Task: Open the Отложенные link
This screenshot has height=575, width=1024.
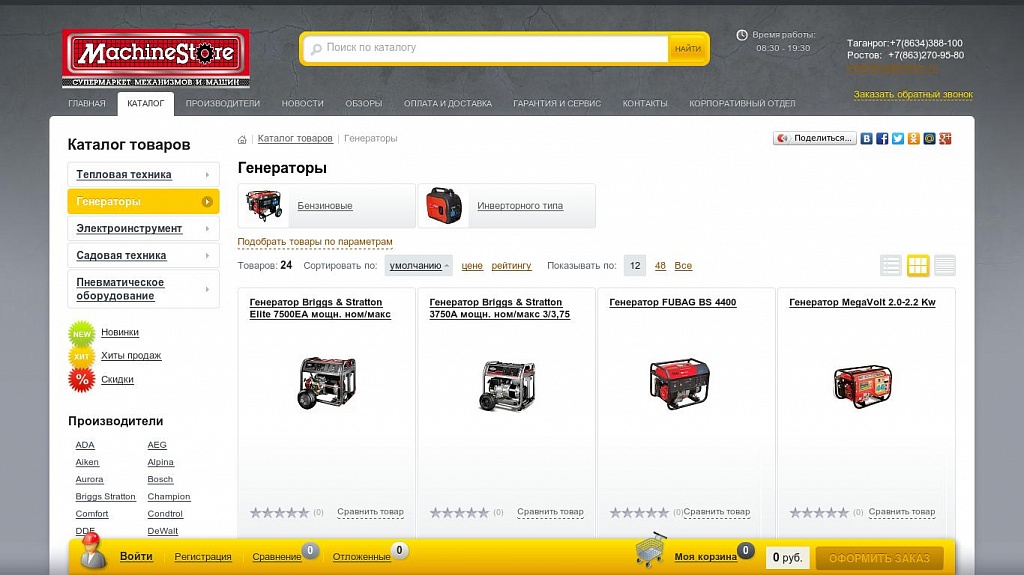Action: click(x=361, y=557)
